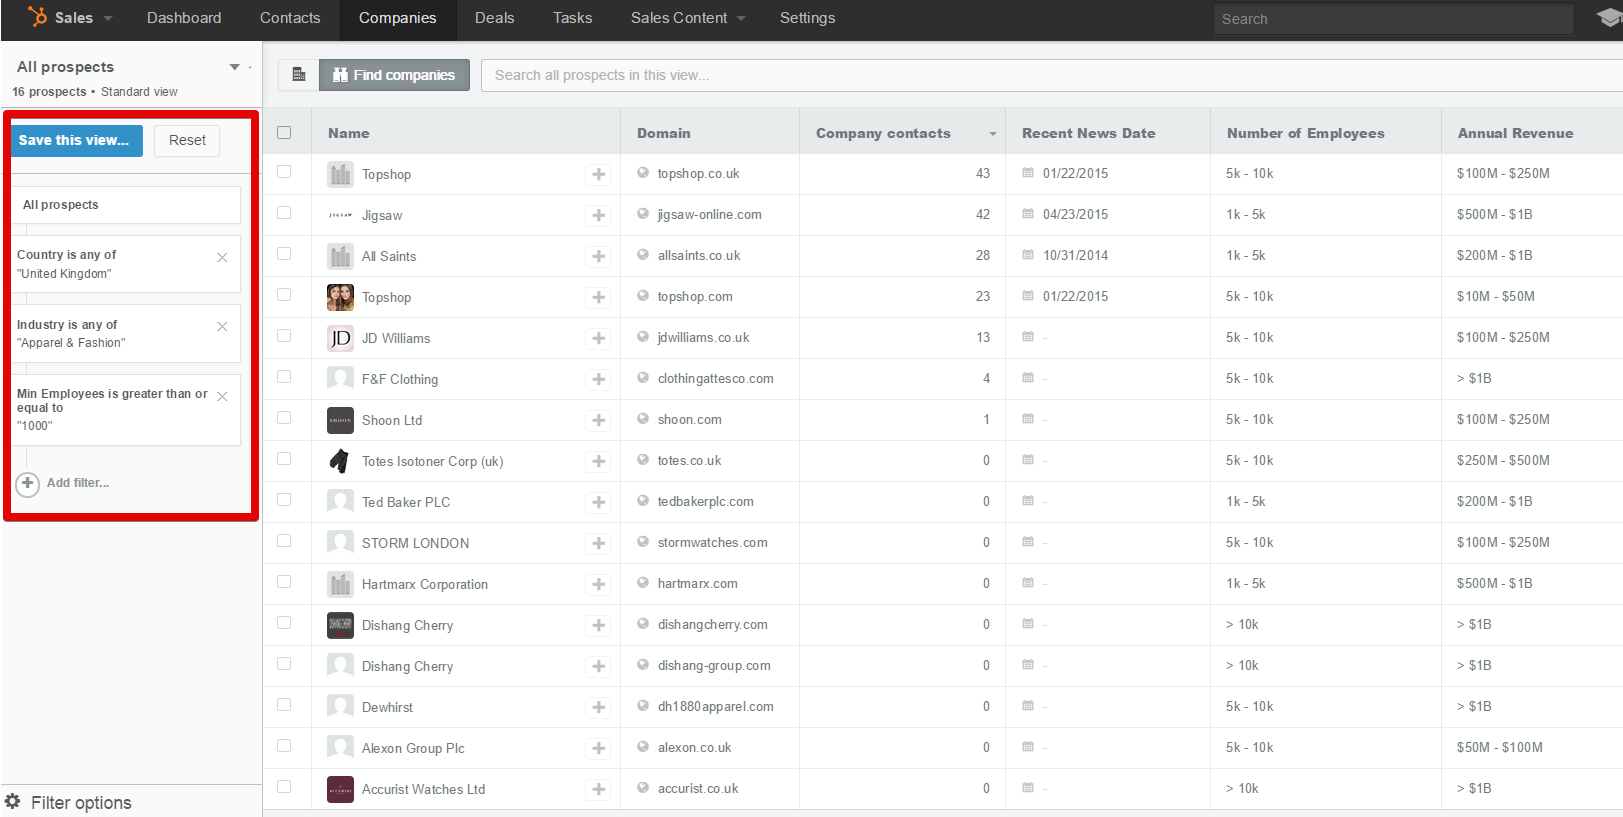Click the building icon next to Find companies
The width and height of the screenshot is (1623, 817).
click(x=298, y=75)
